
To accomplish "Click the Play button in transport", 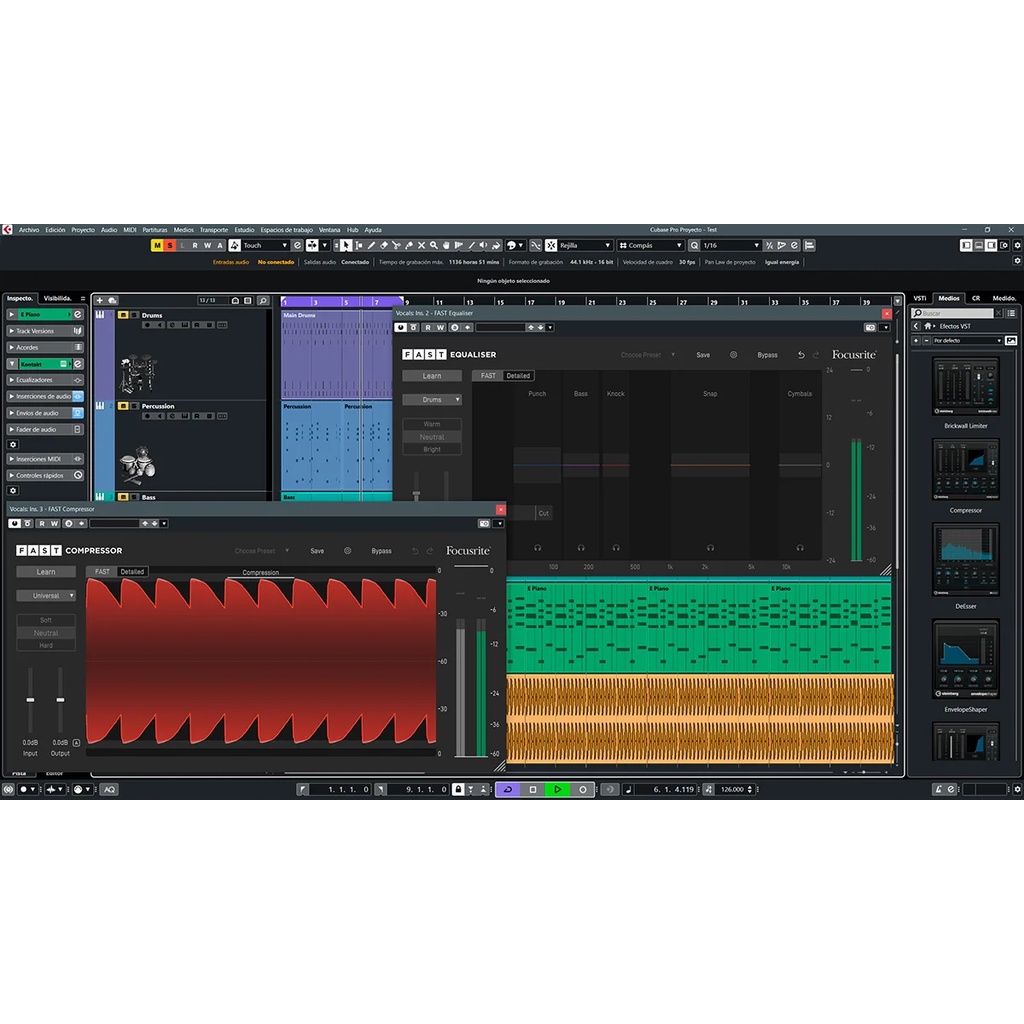I will (558, 790).
